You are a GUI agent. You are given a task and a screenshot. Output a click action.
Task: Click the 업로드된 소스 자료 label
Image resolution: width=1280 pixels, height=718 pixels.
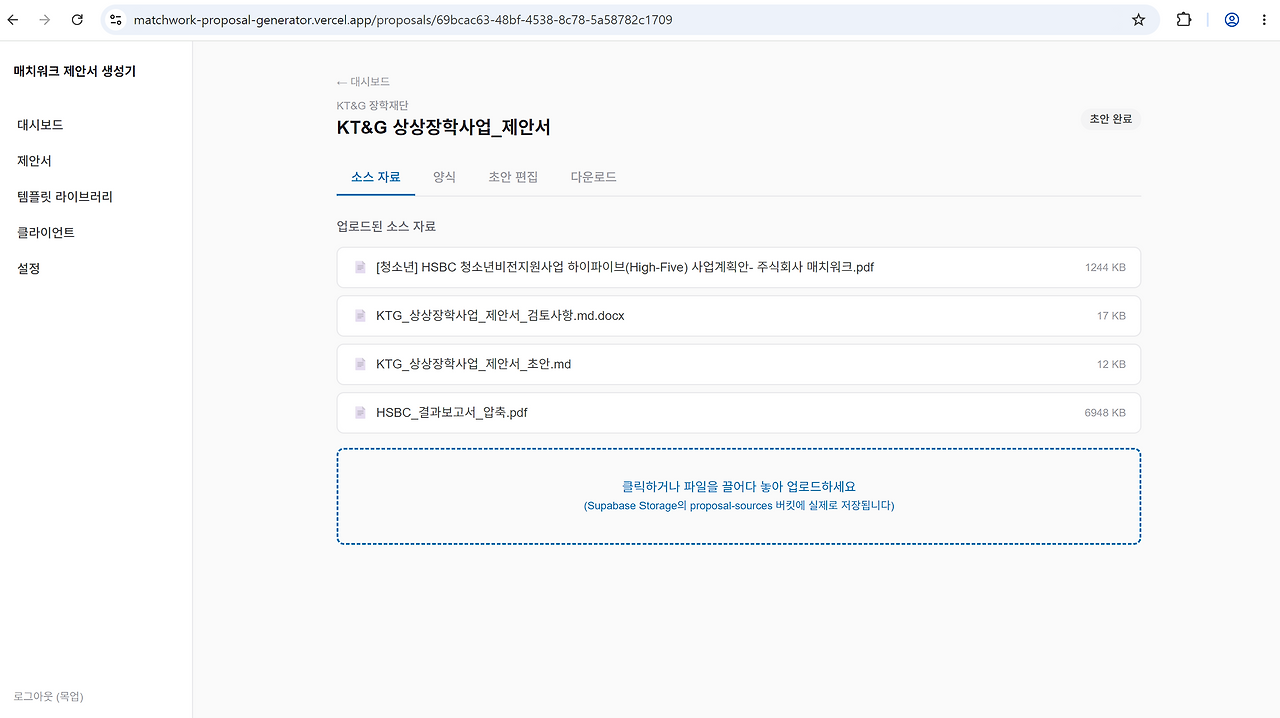pyautogui.click(x=387, y=227)
